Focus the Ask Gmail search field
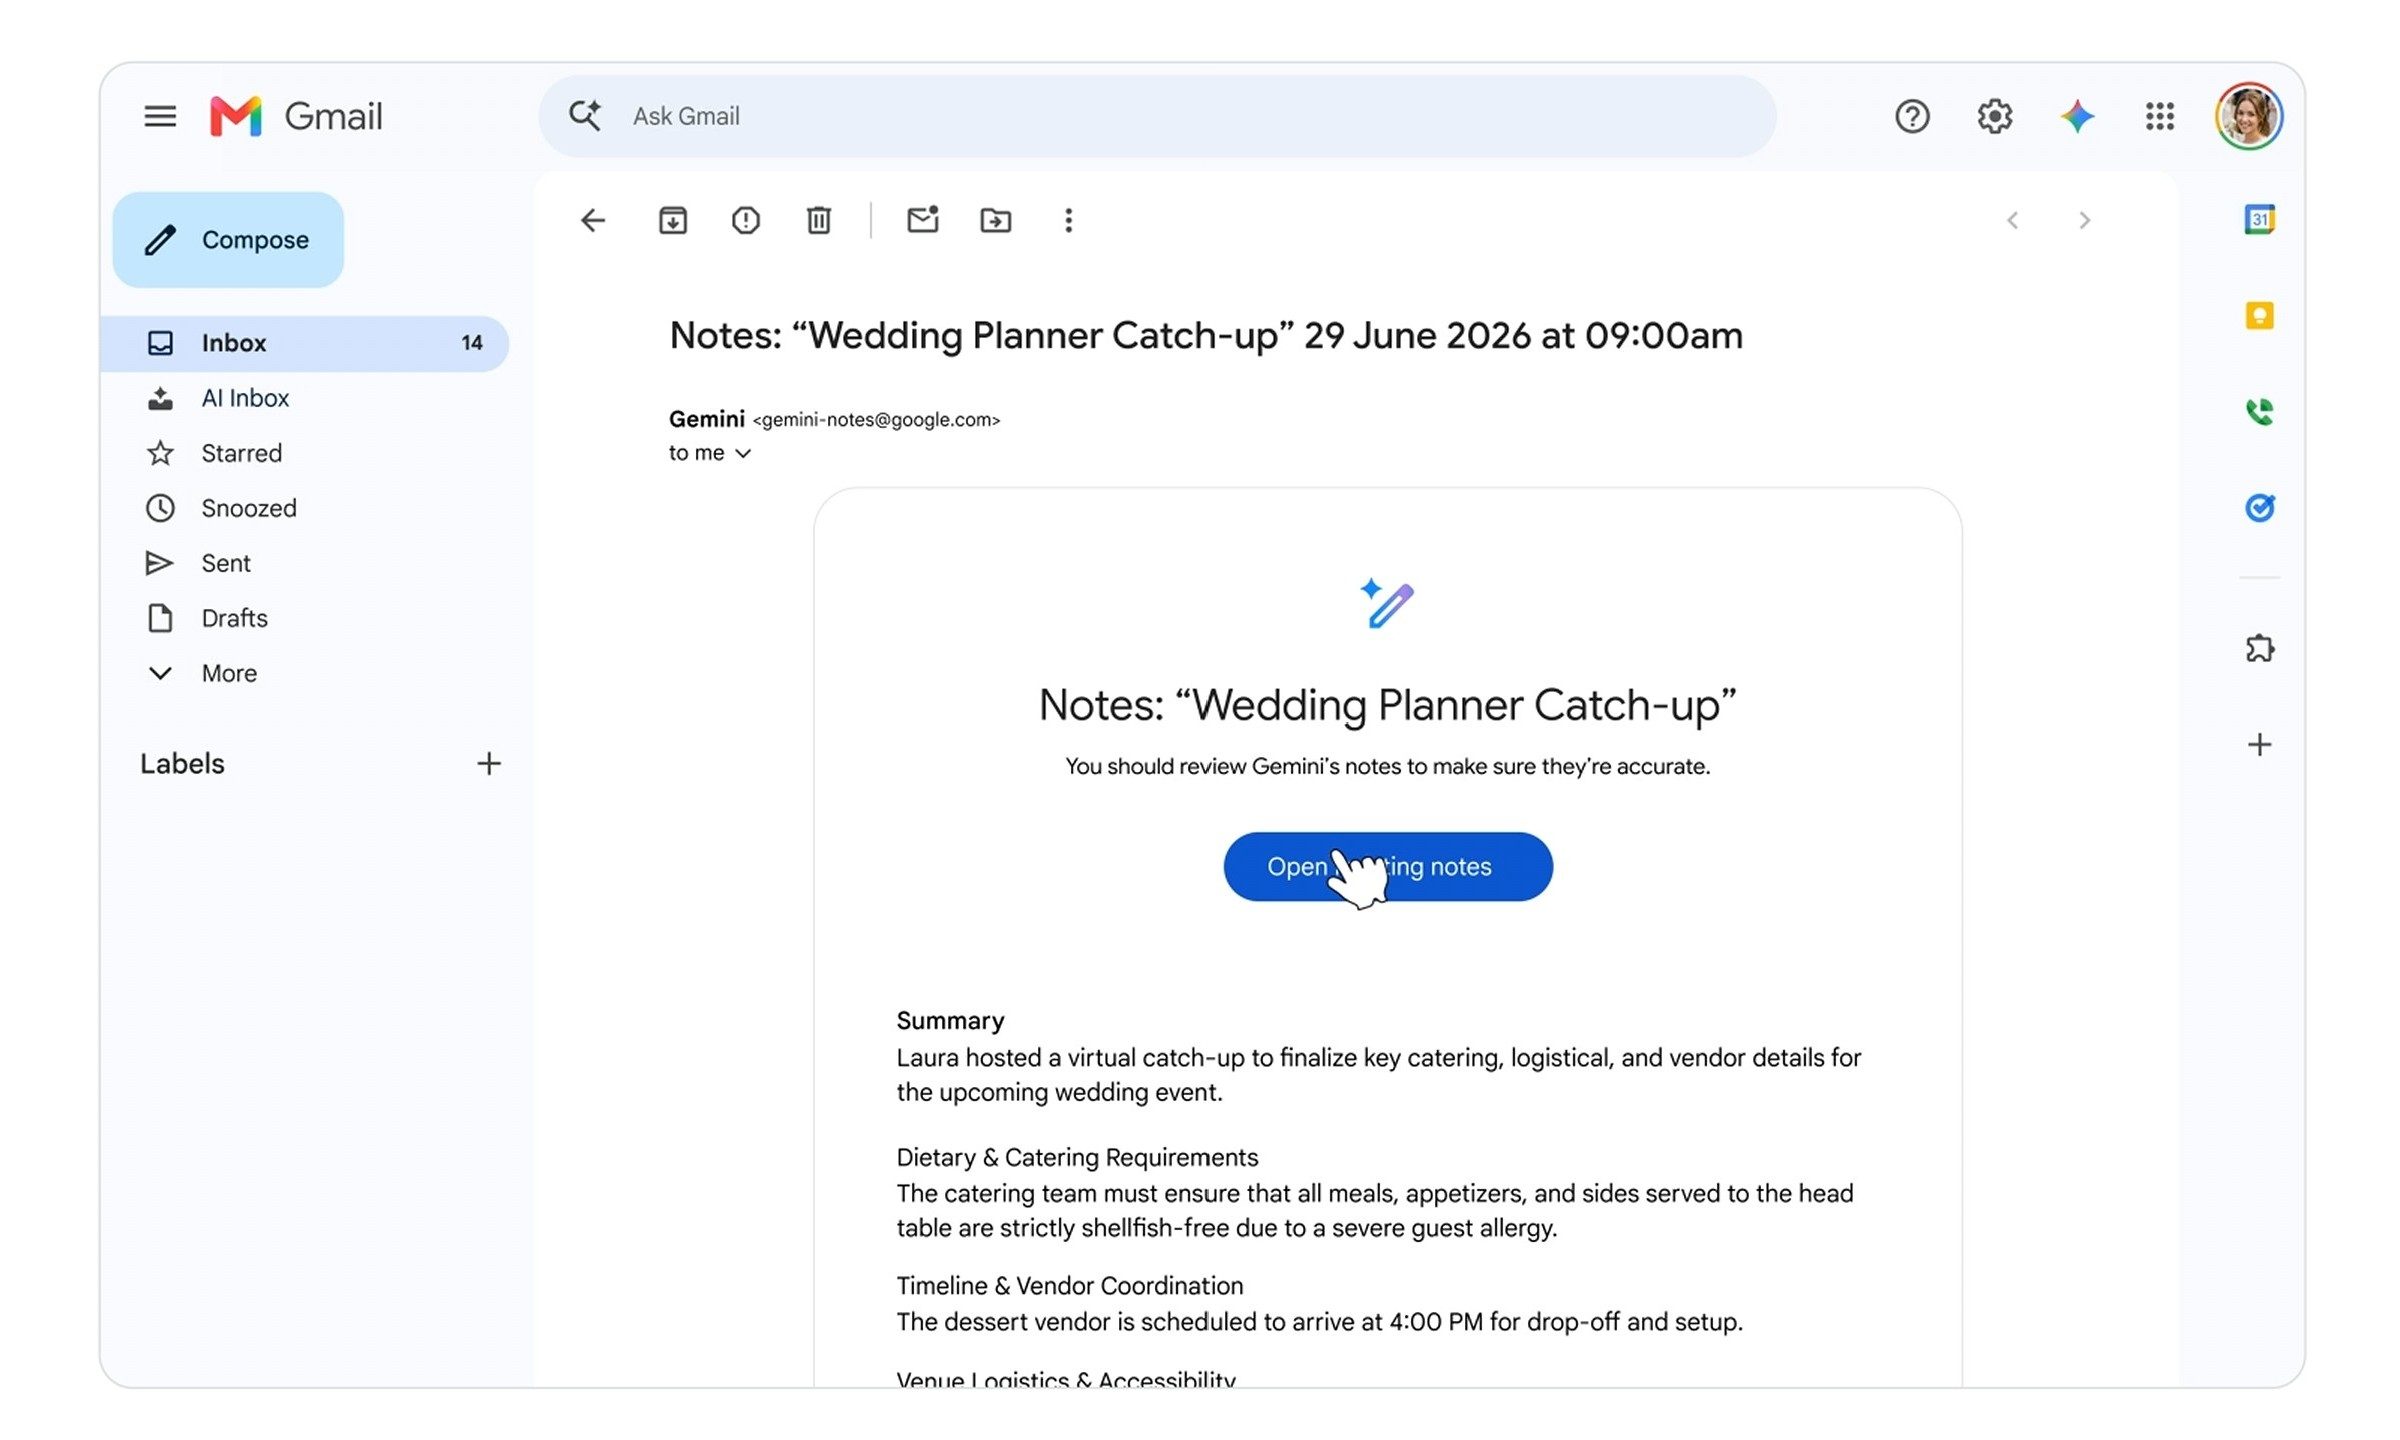Screen dimensions: 2400x1440 click(1157, 116)
